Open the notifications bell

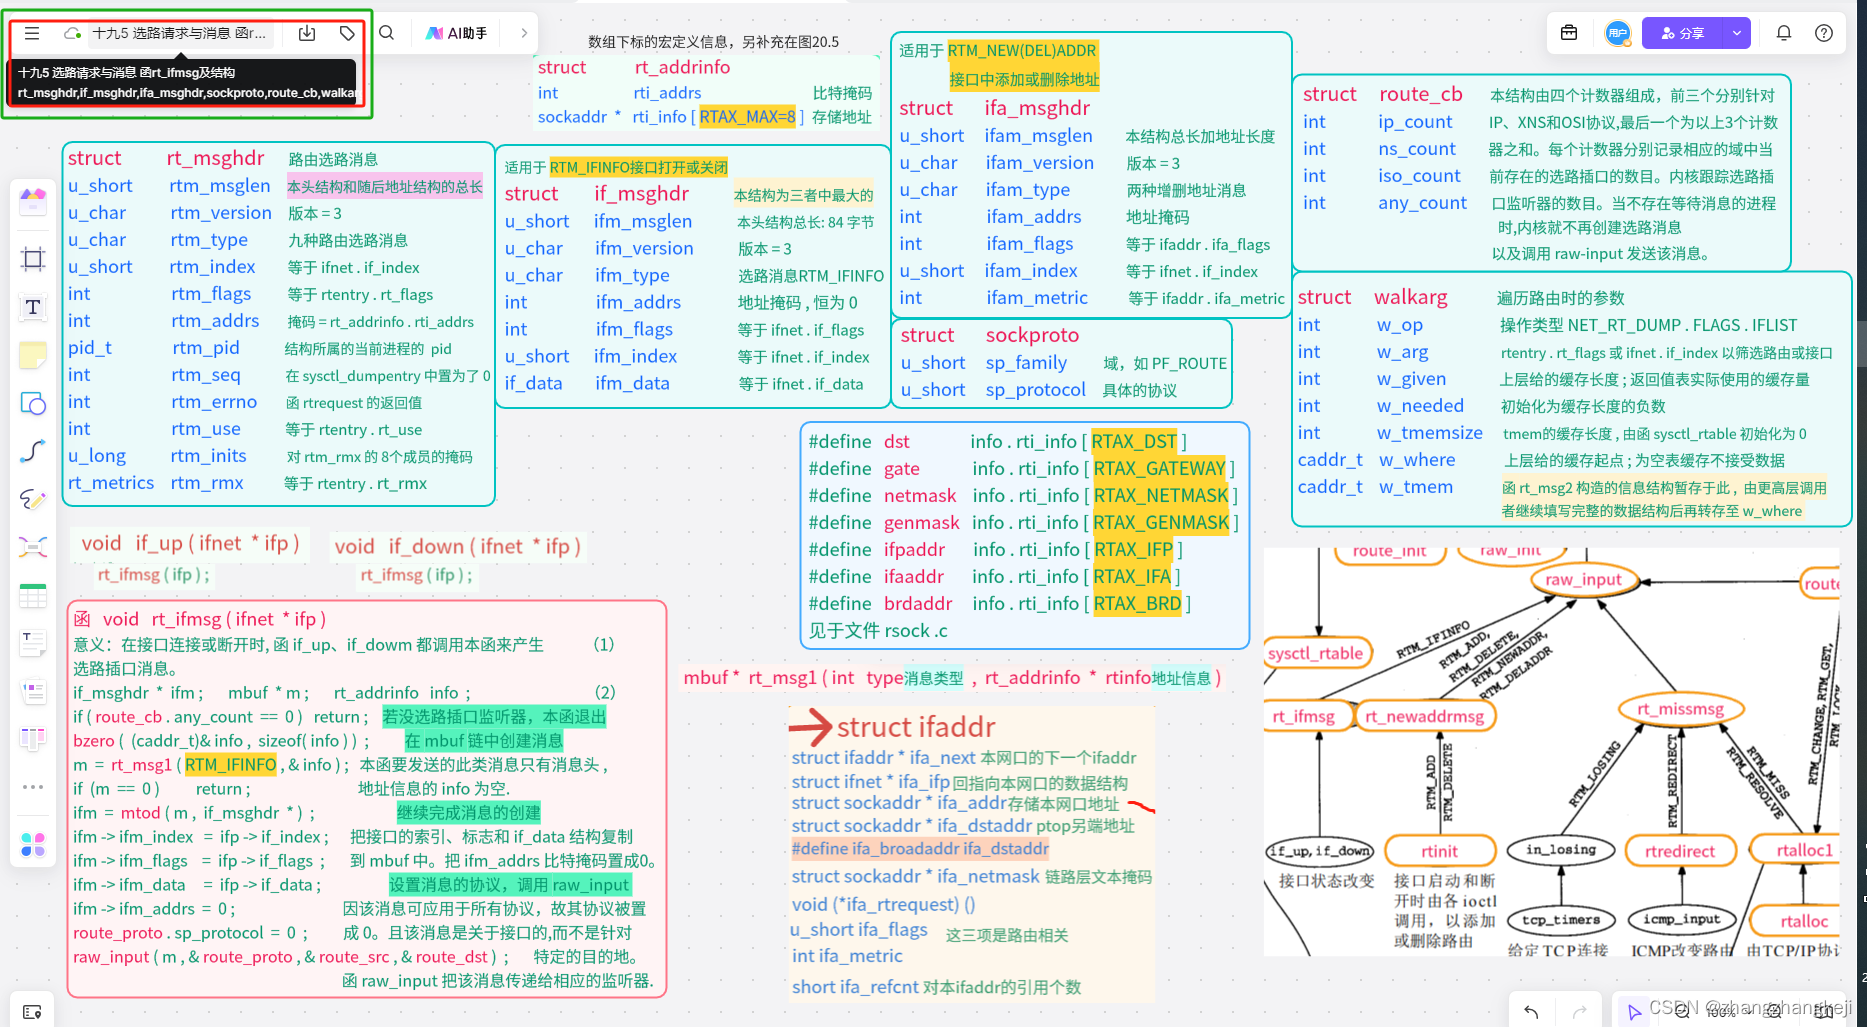point(1784,33)
